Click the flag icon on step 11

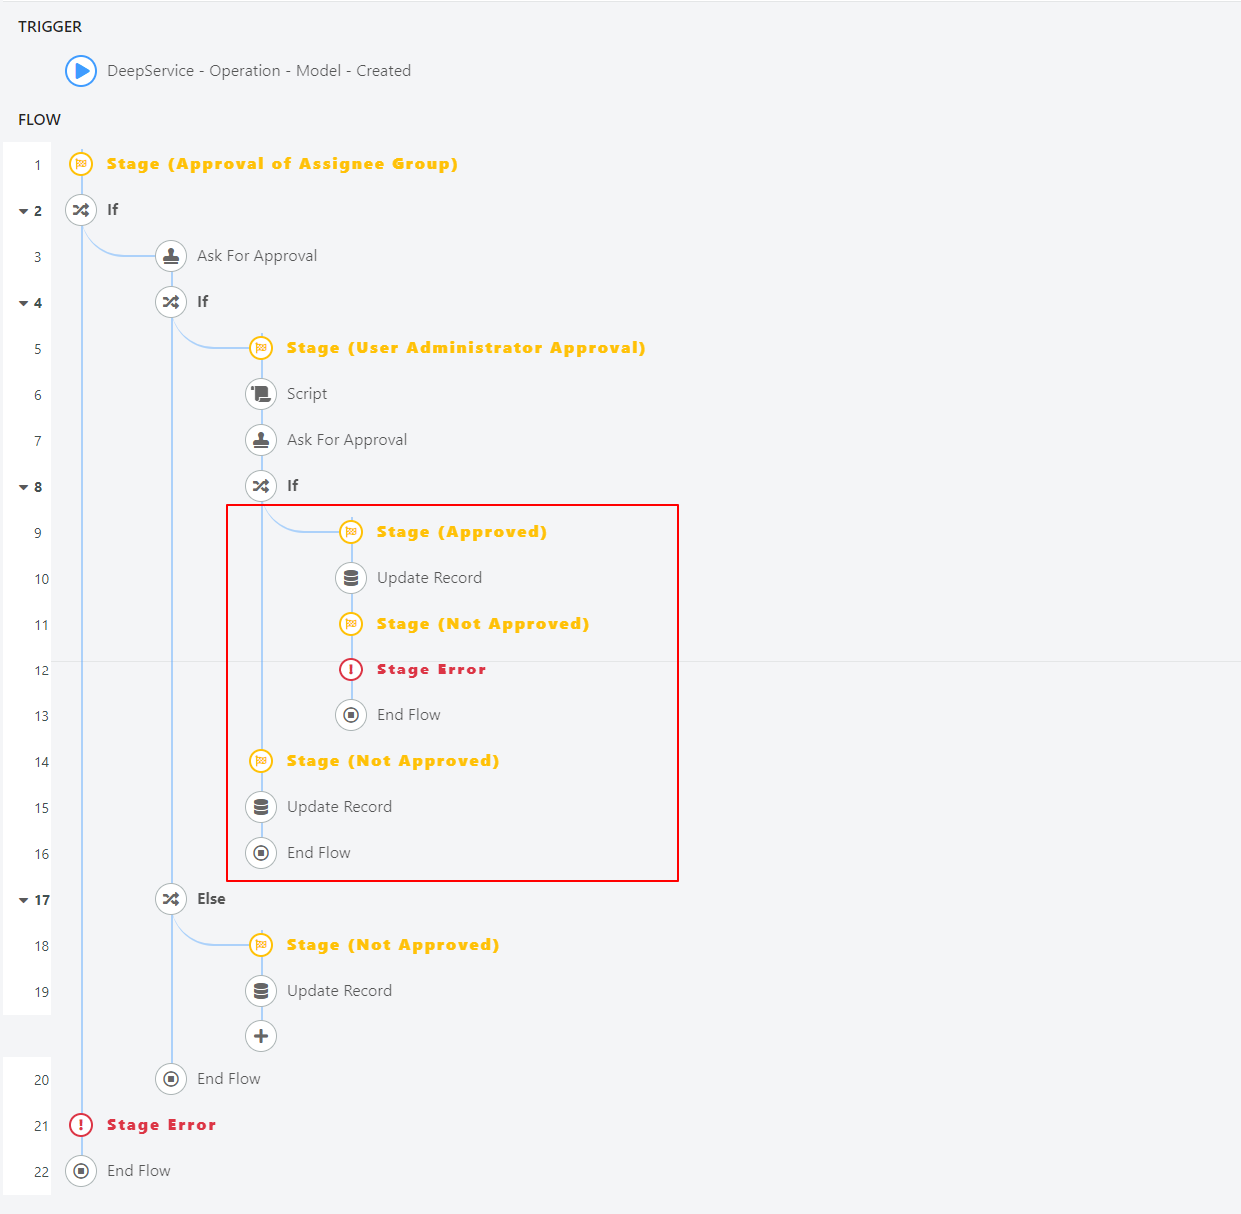[x=351, y=624]
